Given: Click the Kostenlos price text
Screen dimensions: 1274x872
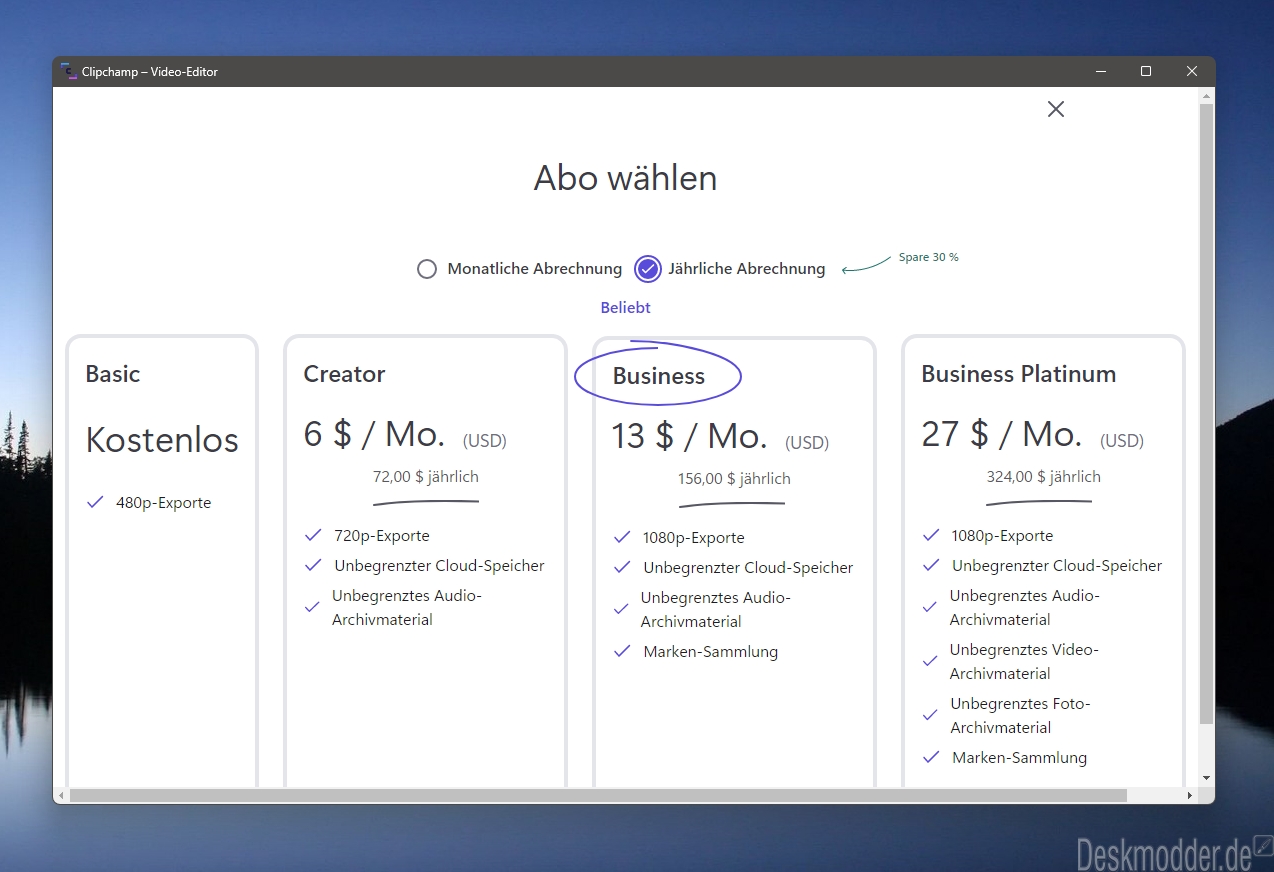Looking at the screenshot, I should (x=162, y=440).
